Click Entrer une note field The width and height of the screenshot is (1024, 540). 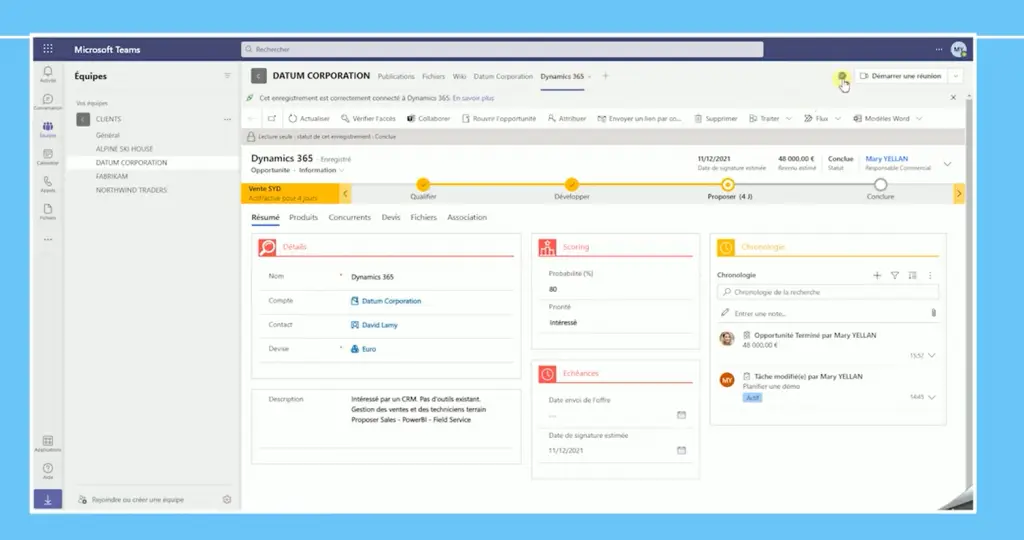[x=828, y=313]
